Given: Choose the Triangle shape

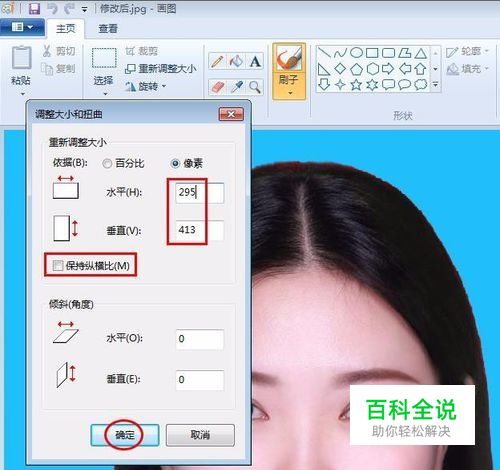Looking at the screenshot, I should (421, 53).
